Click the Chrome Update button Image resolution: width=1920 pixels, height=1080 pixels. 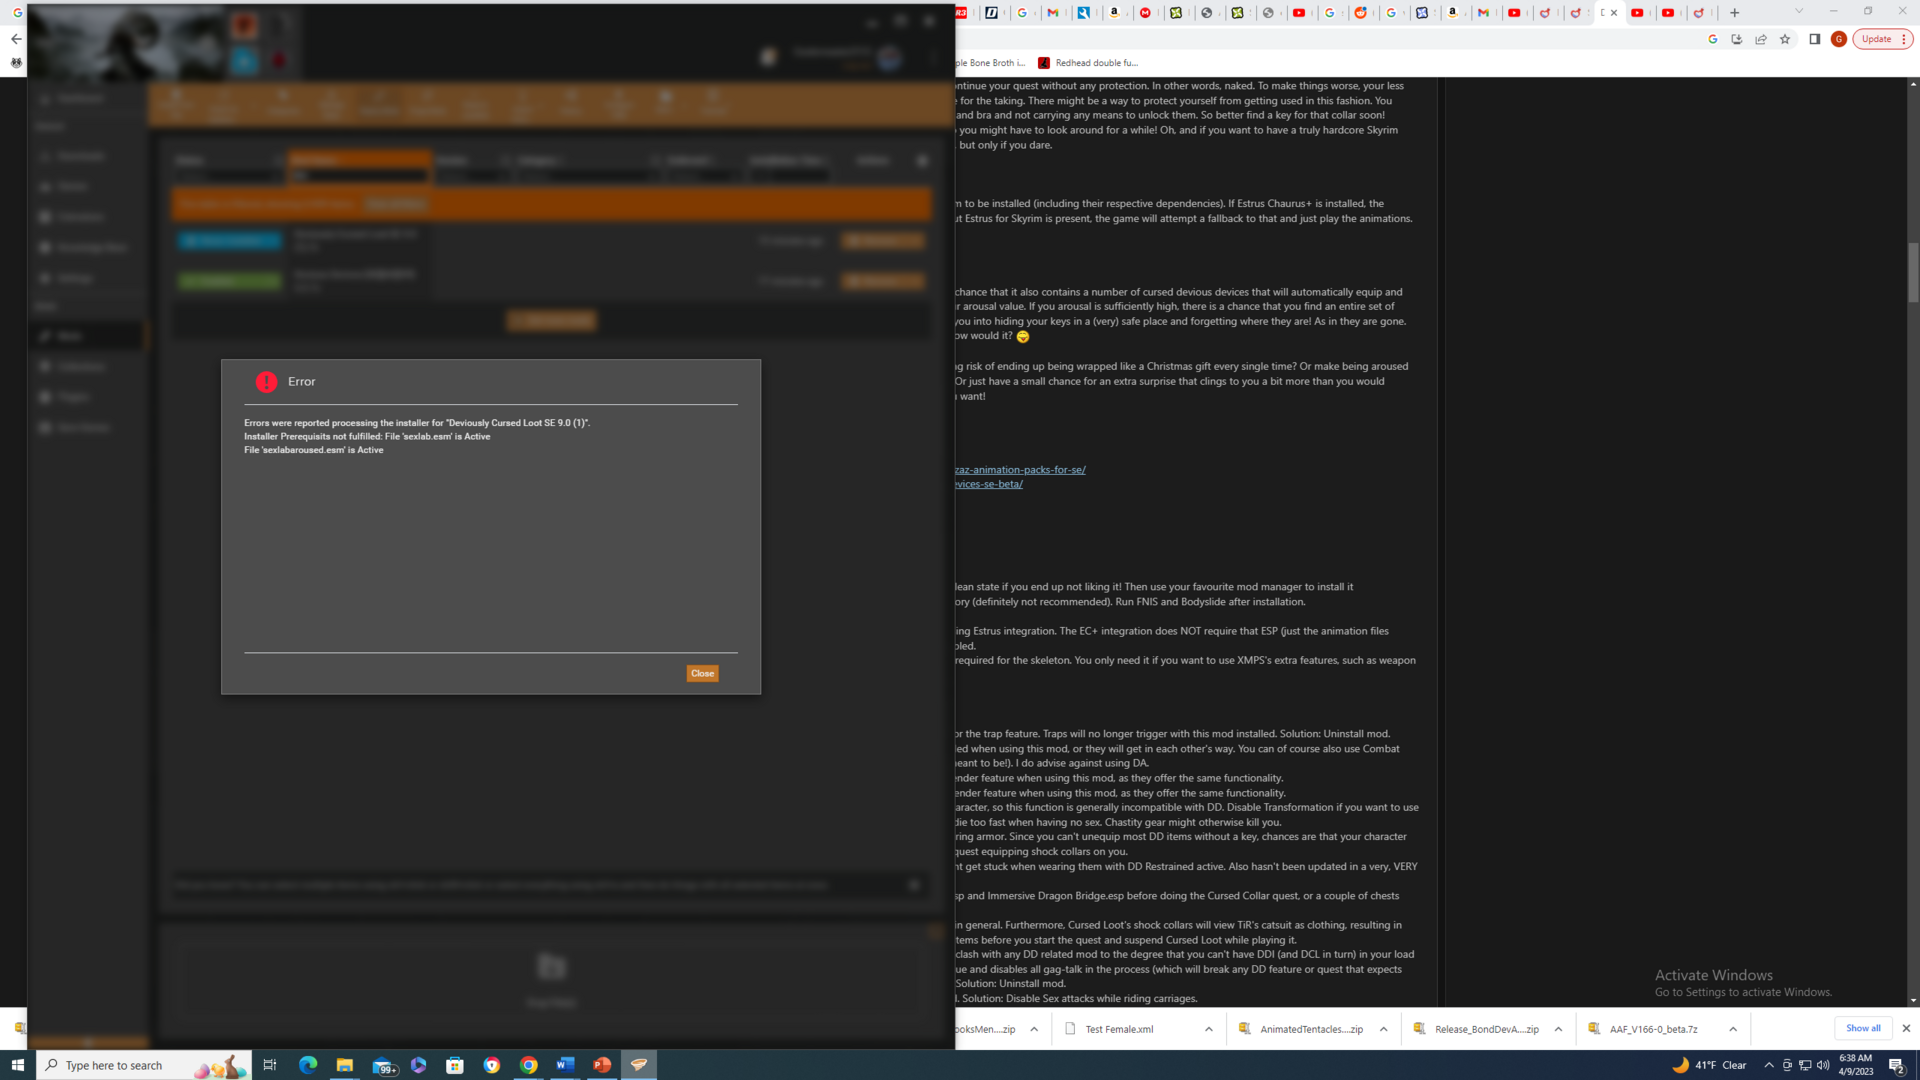(1876, 39)
